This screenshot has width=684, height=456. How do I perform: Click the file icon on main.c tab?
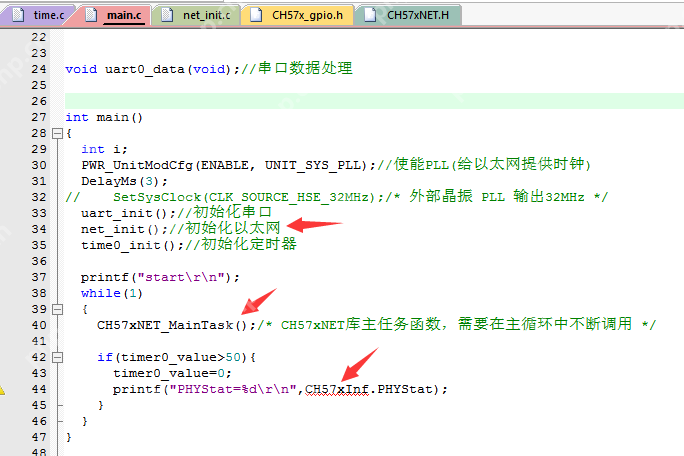(x=92, y=15)
